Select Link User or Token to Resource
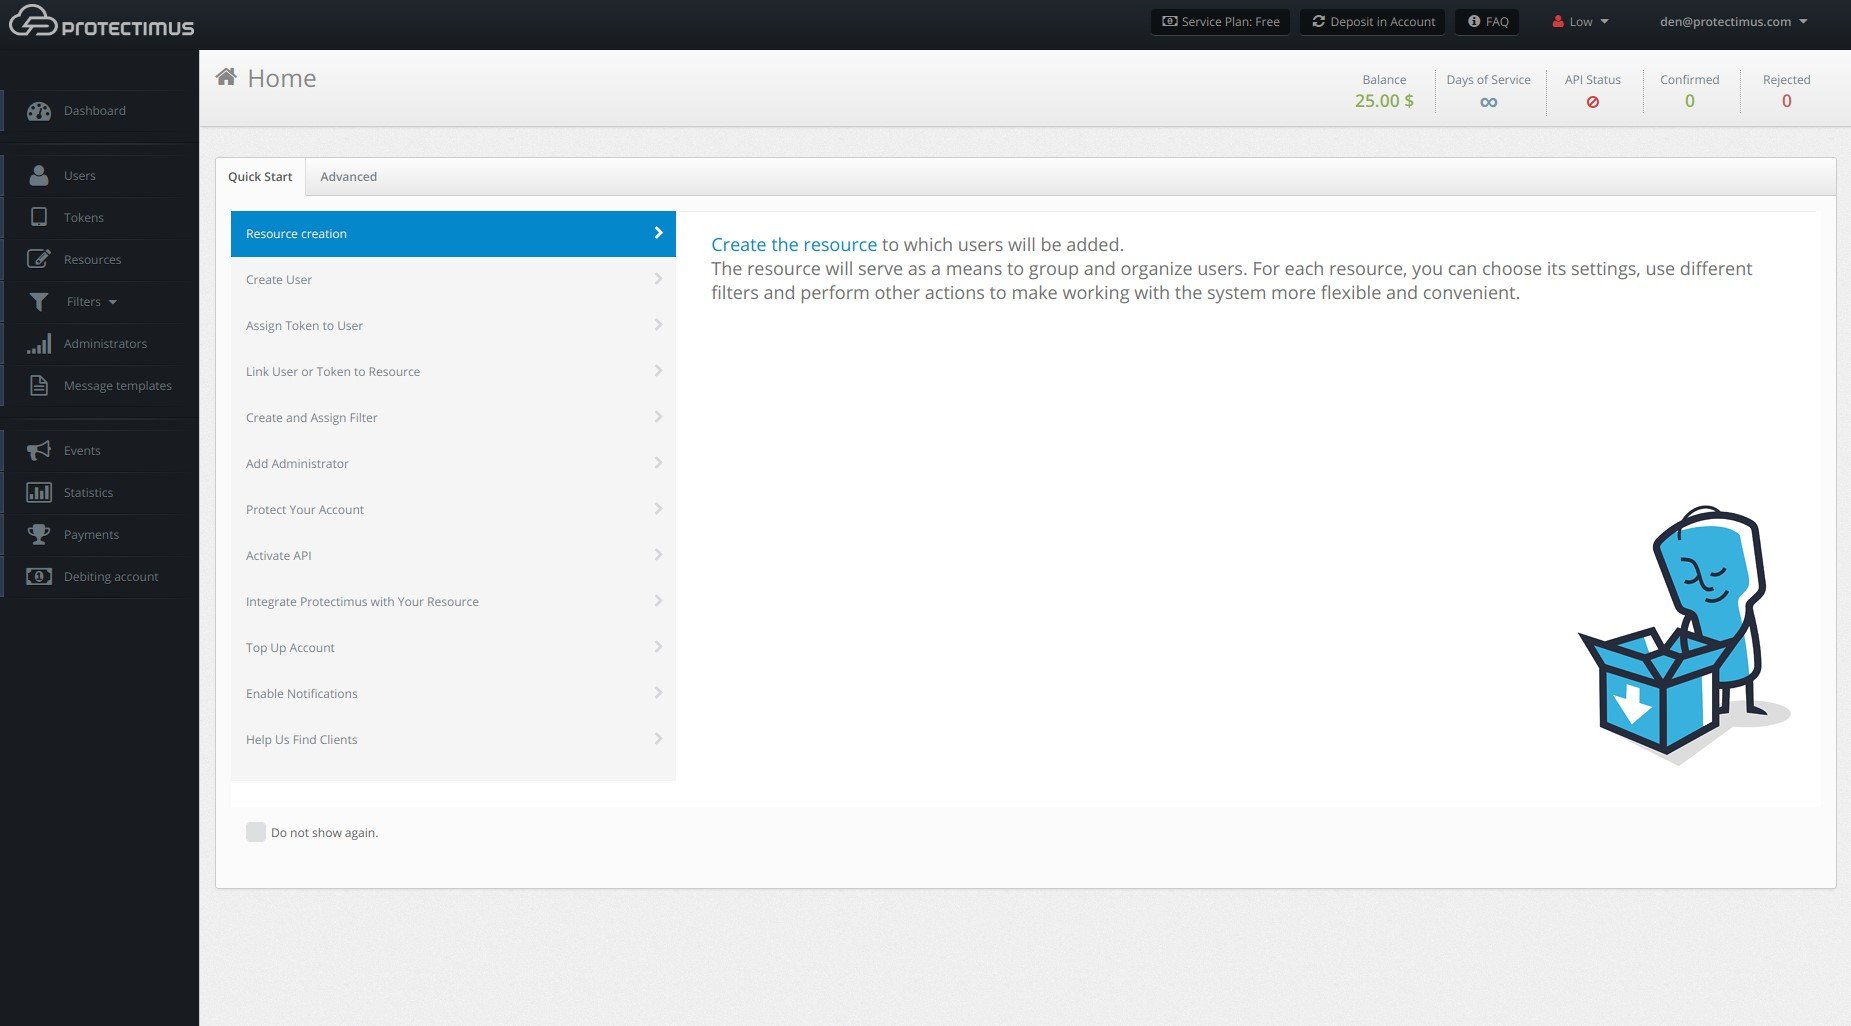 pyautogui.click(x=453, y=371)
